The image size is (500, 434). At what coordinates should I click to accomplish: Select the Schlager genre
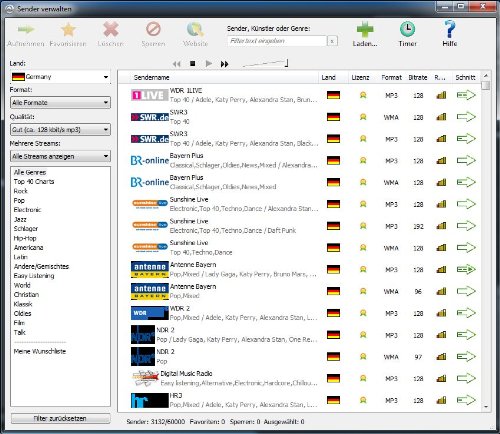click(x=26, y=229)
